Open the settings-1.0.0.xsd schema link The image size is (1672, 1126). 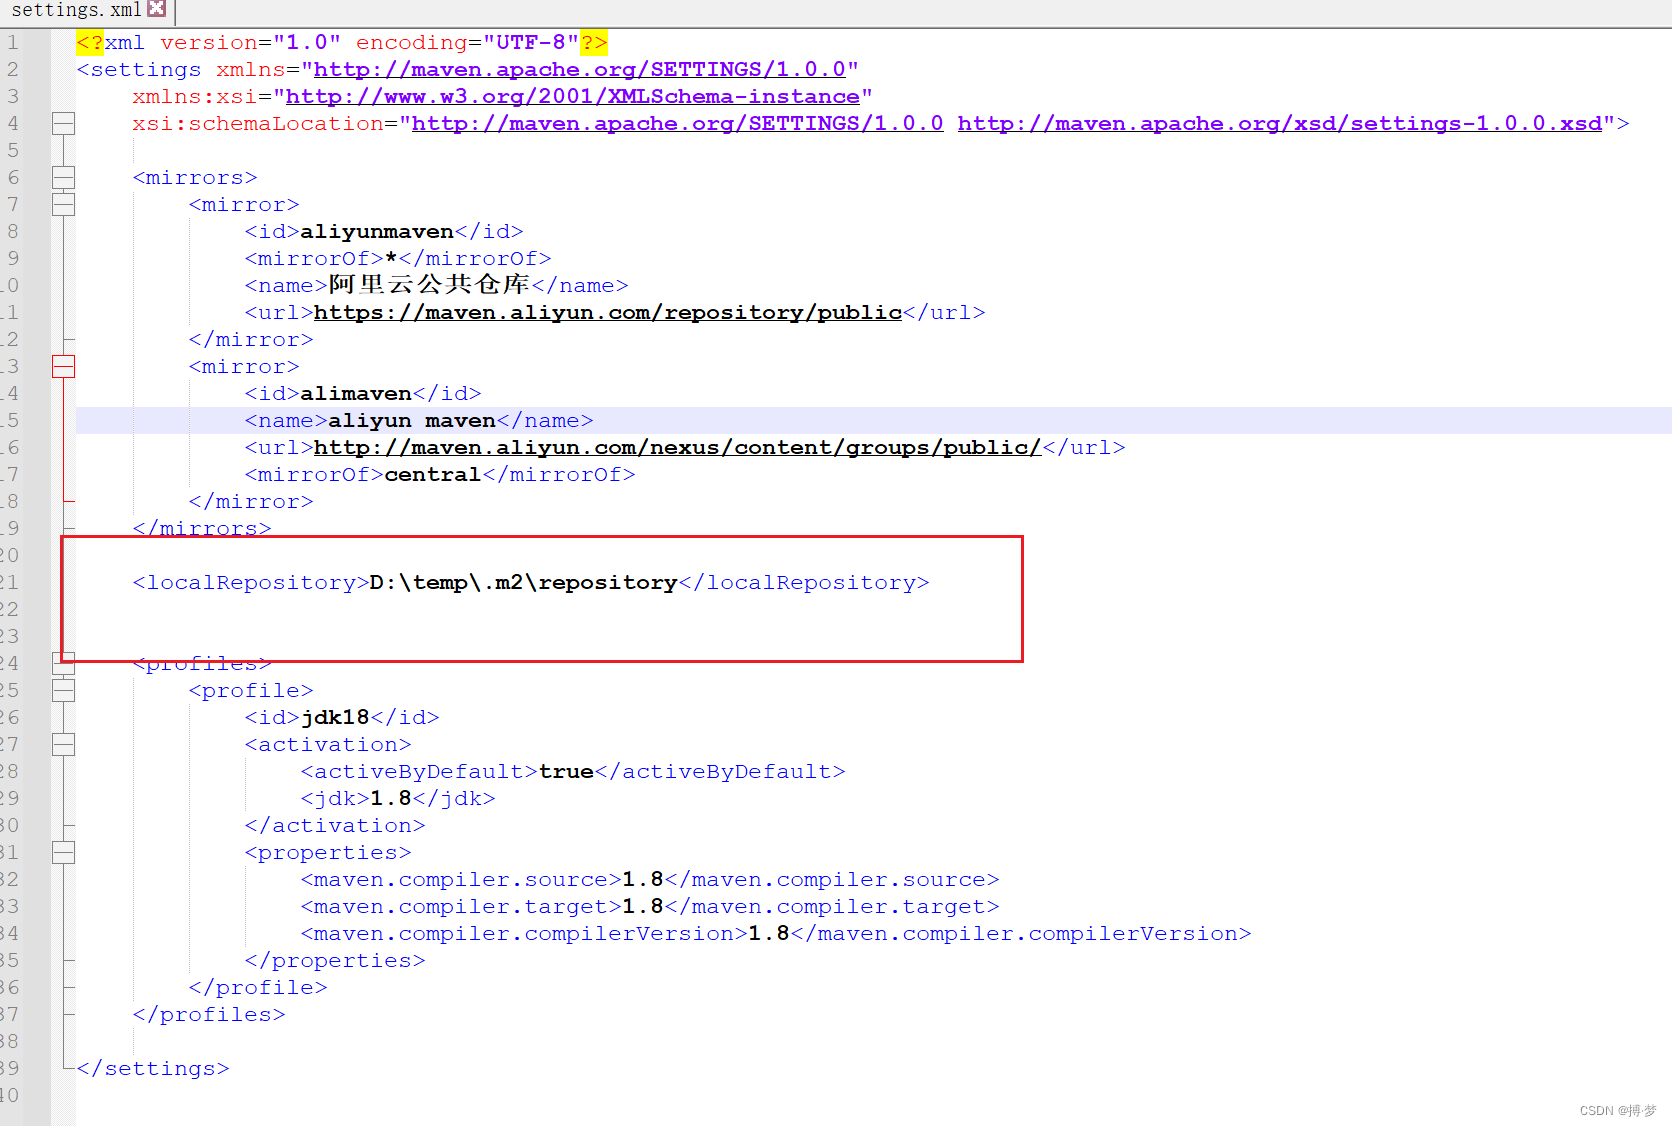point(1280,124)
